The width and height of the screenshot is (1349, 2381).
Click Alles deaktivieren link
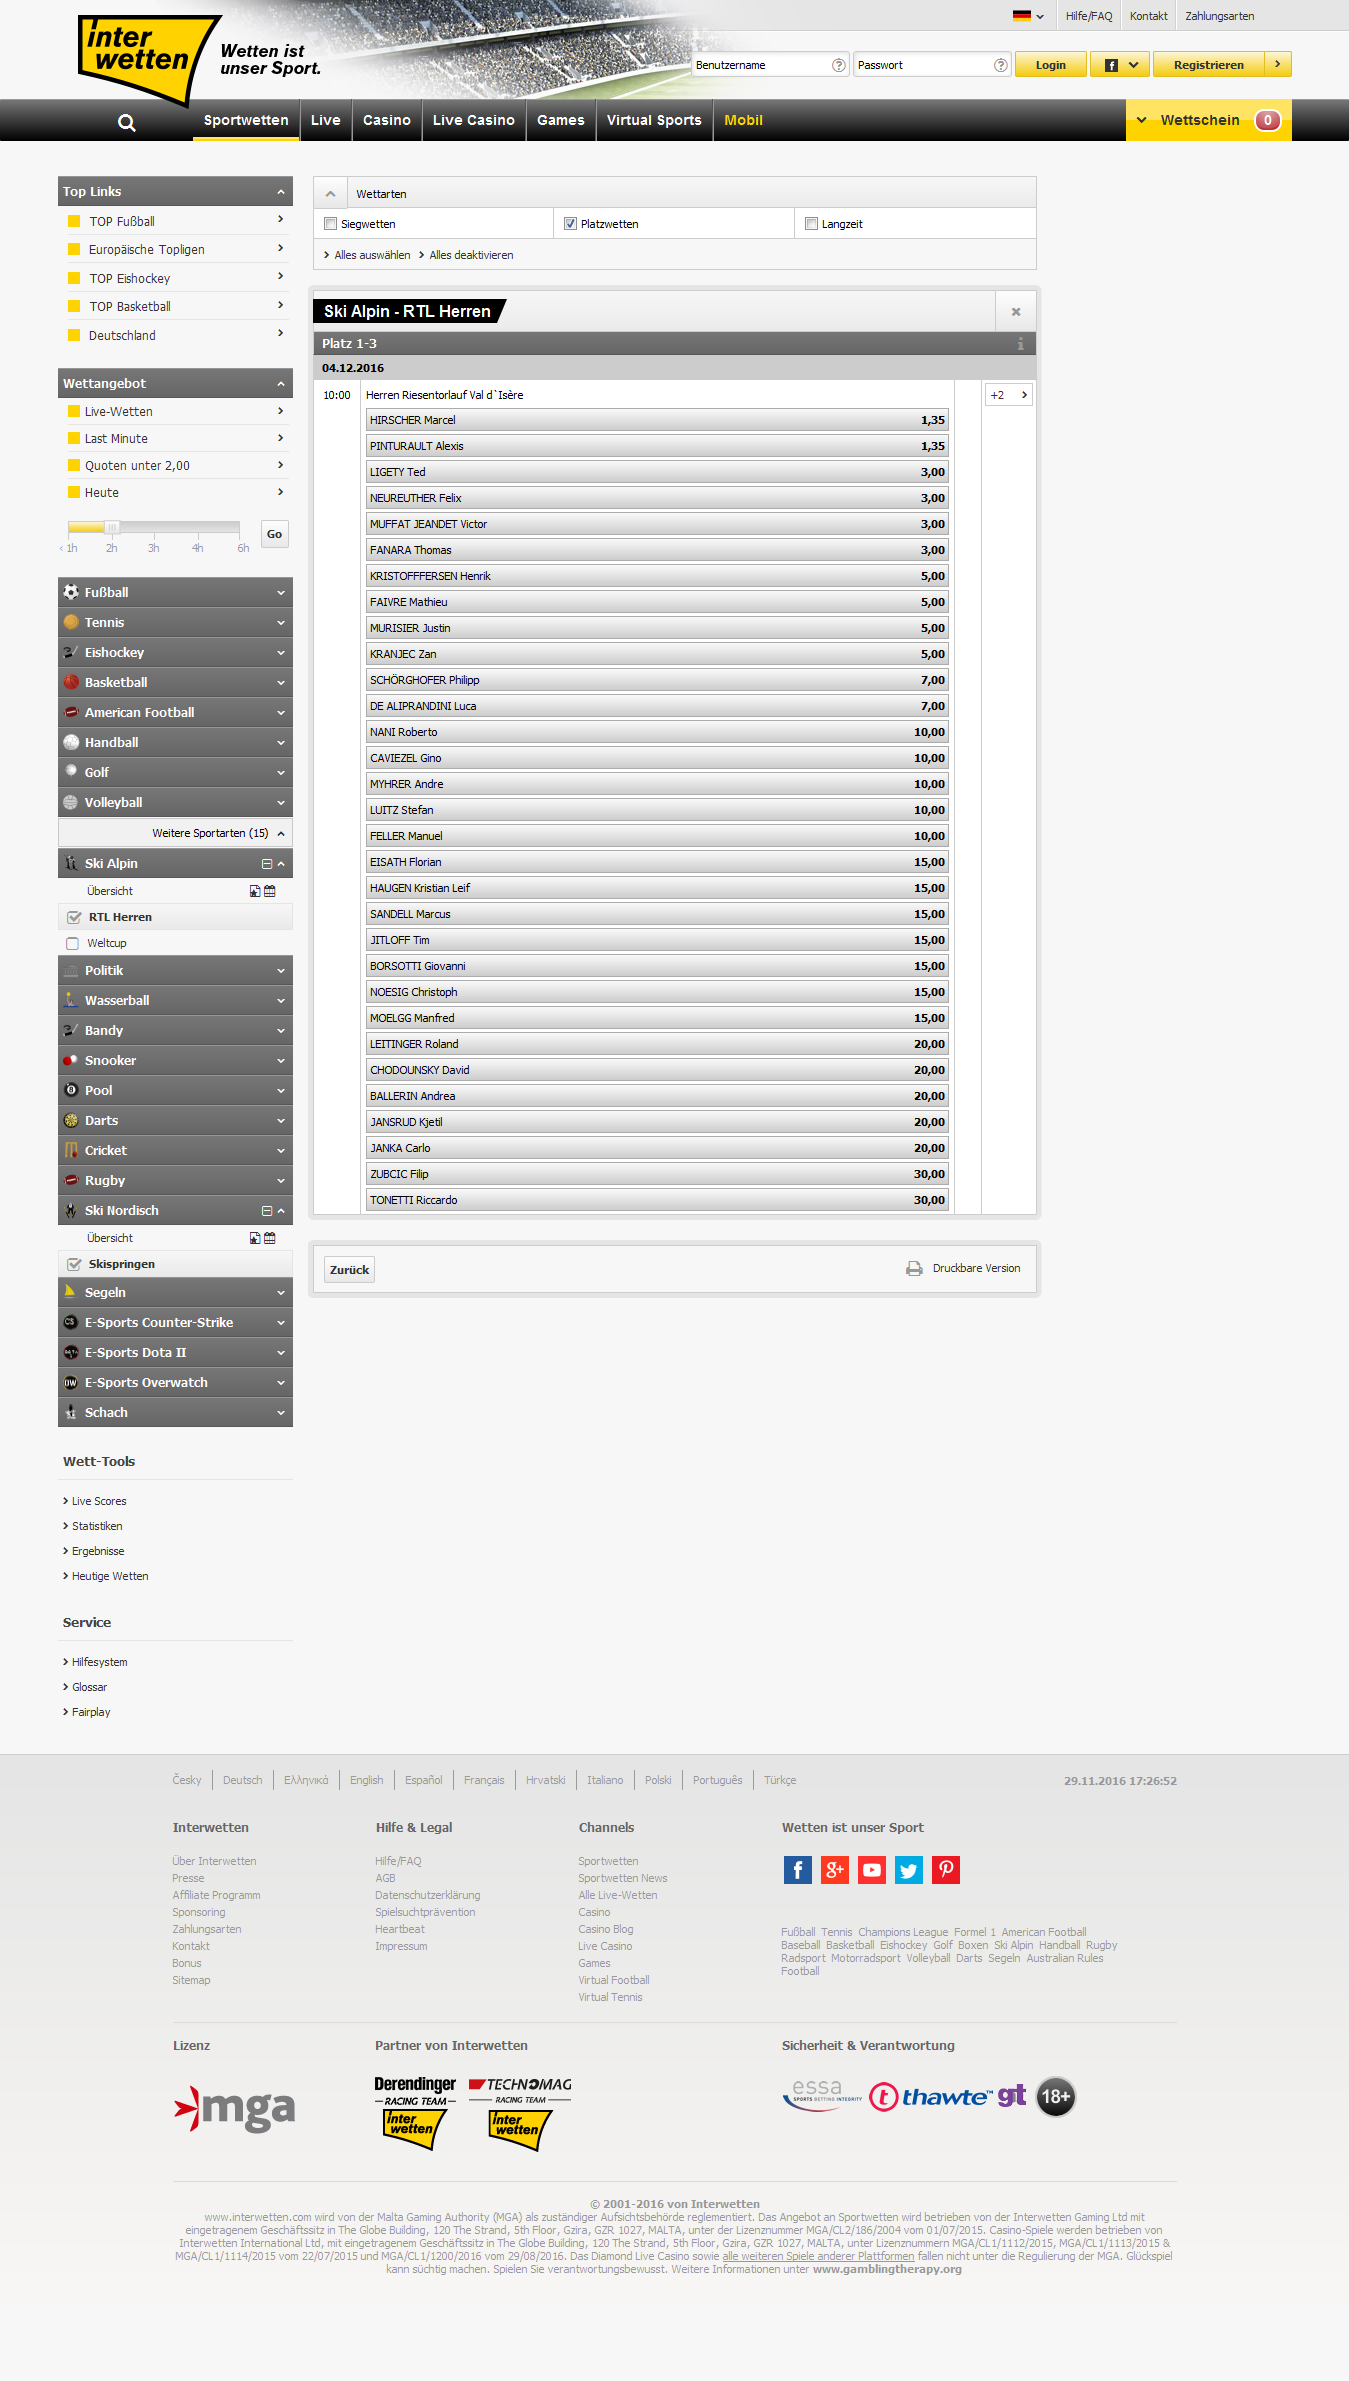(471, 255)
